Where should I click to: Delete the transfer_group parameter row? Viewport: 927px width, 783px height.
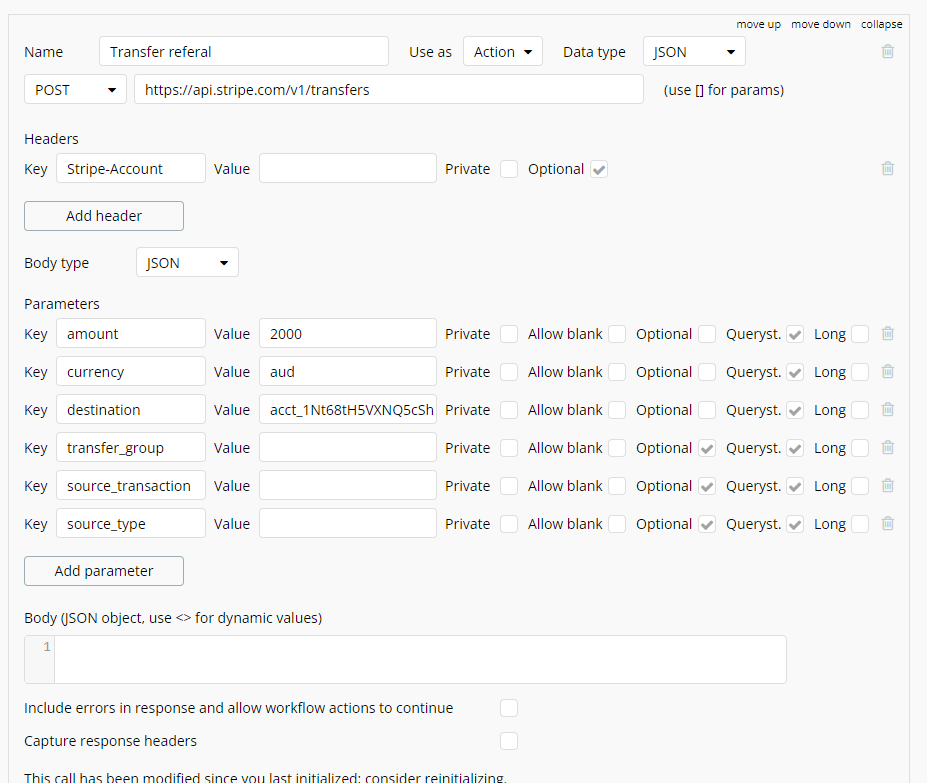pos(887,448)
